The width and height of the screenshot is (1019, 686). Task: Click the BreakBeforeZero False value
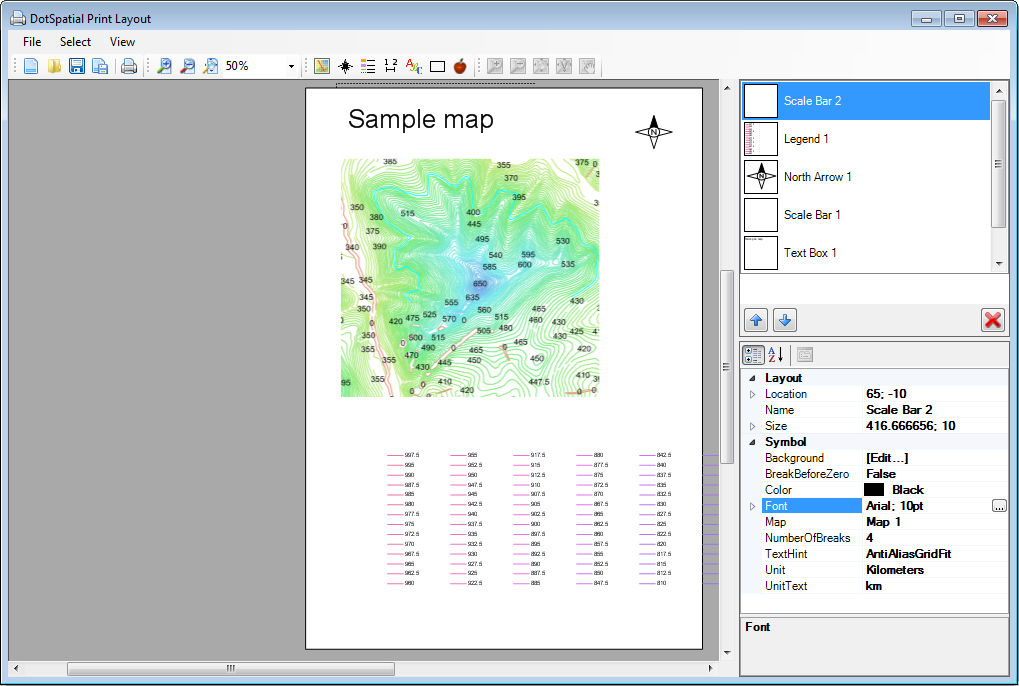tap(935, 474)
